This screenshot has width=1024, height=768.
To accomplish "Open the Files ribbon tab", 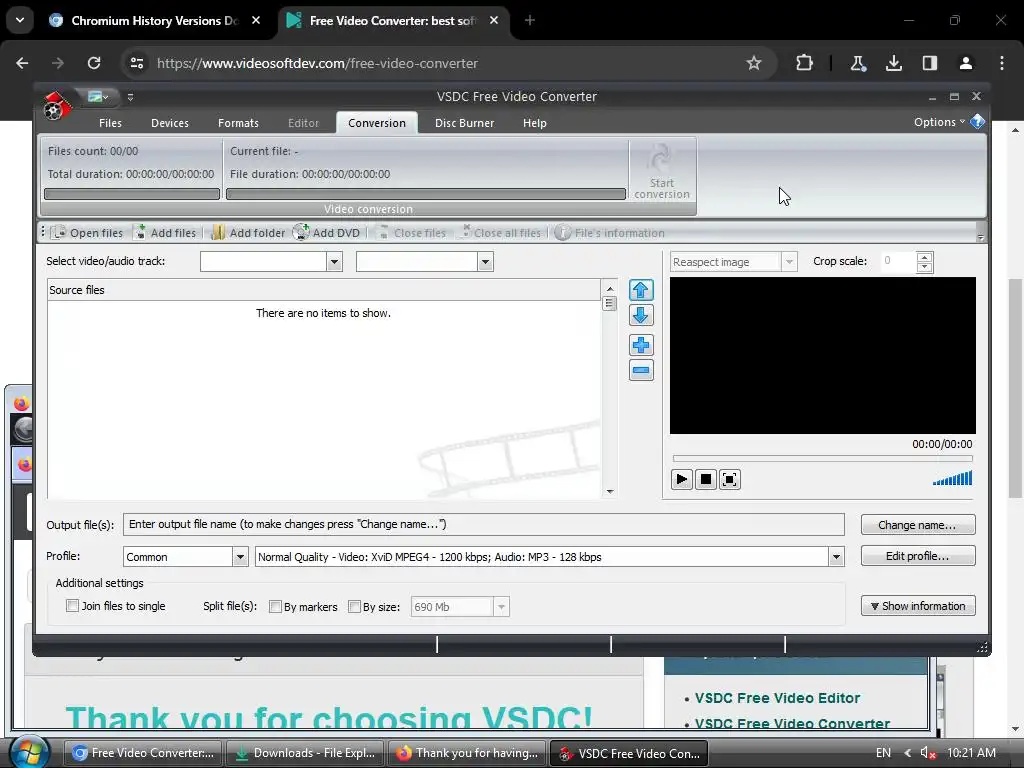I will [110, 123].
